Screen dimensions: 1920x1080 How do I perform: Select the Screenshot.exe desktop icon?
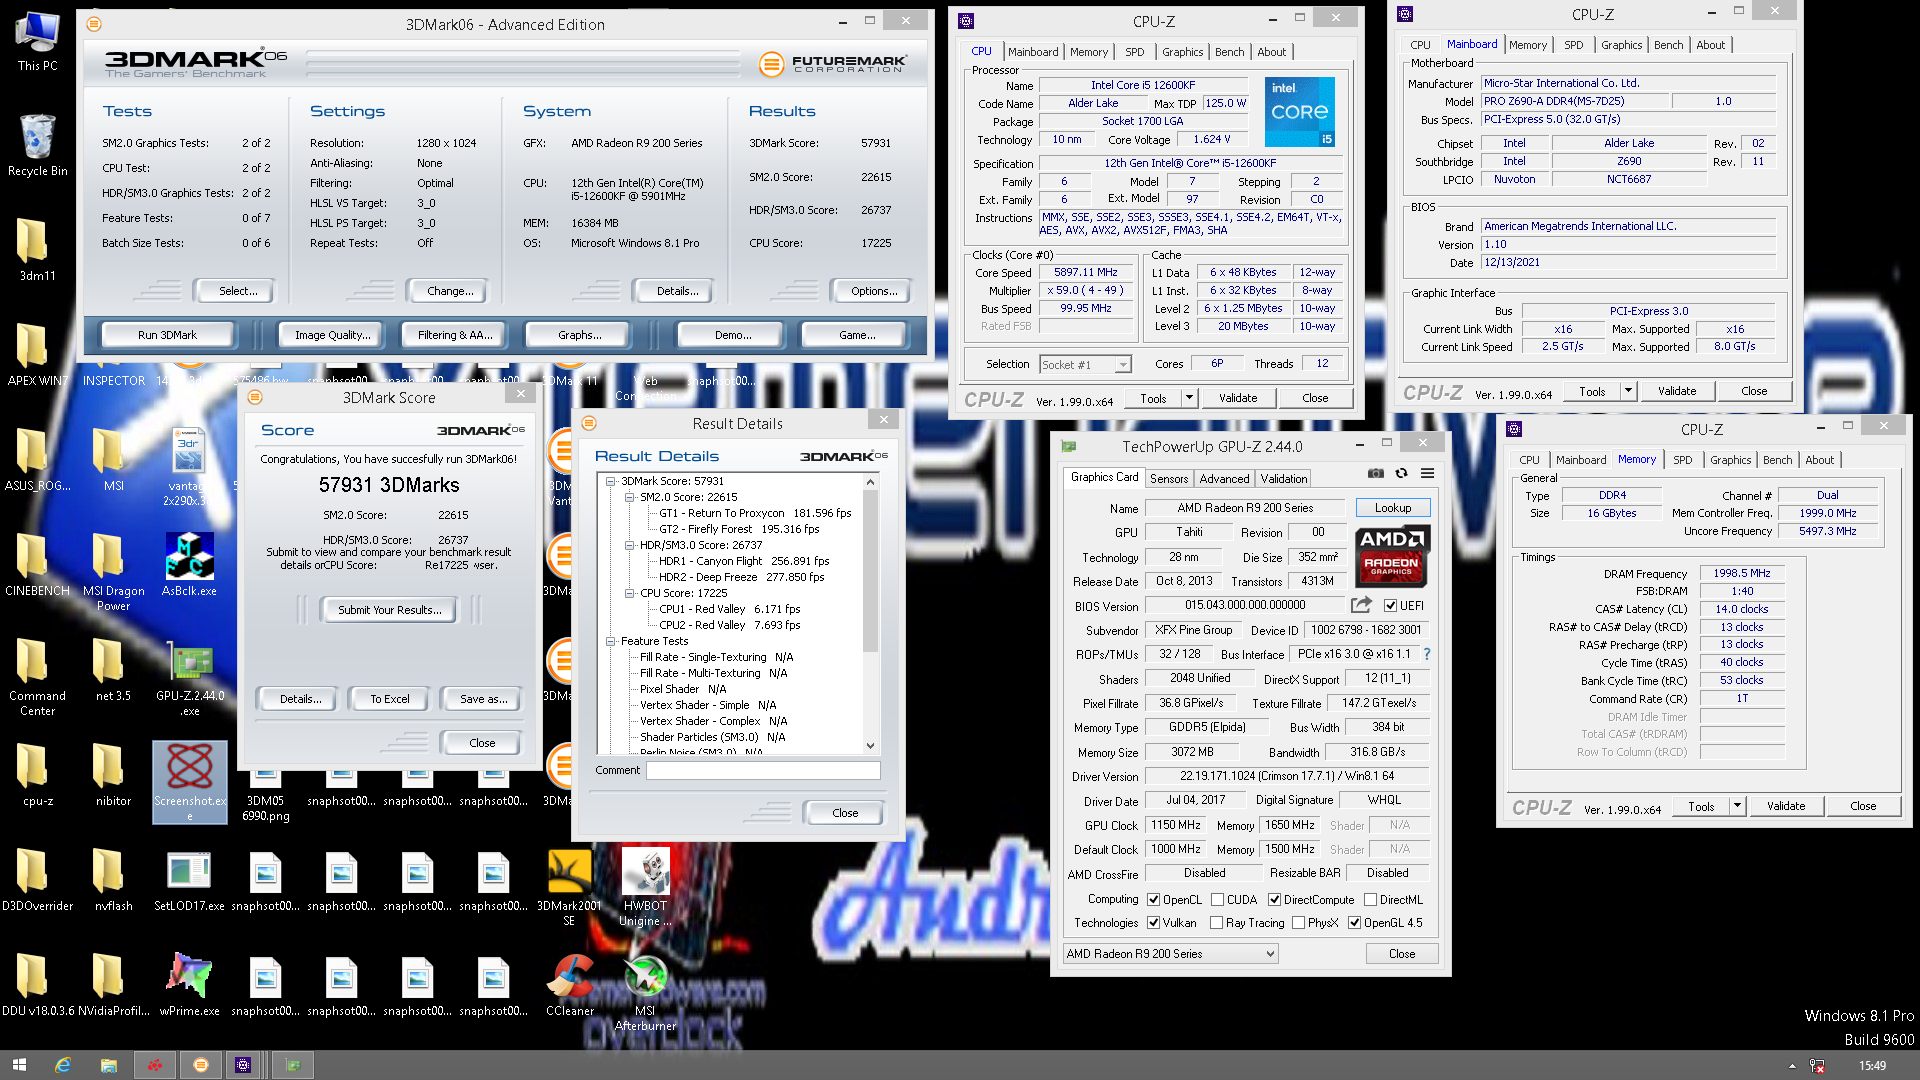pyautogui.click(x=190, y=782)
